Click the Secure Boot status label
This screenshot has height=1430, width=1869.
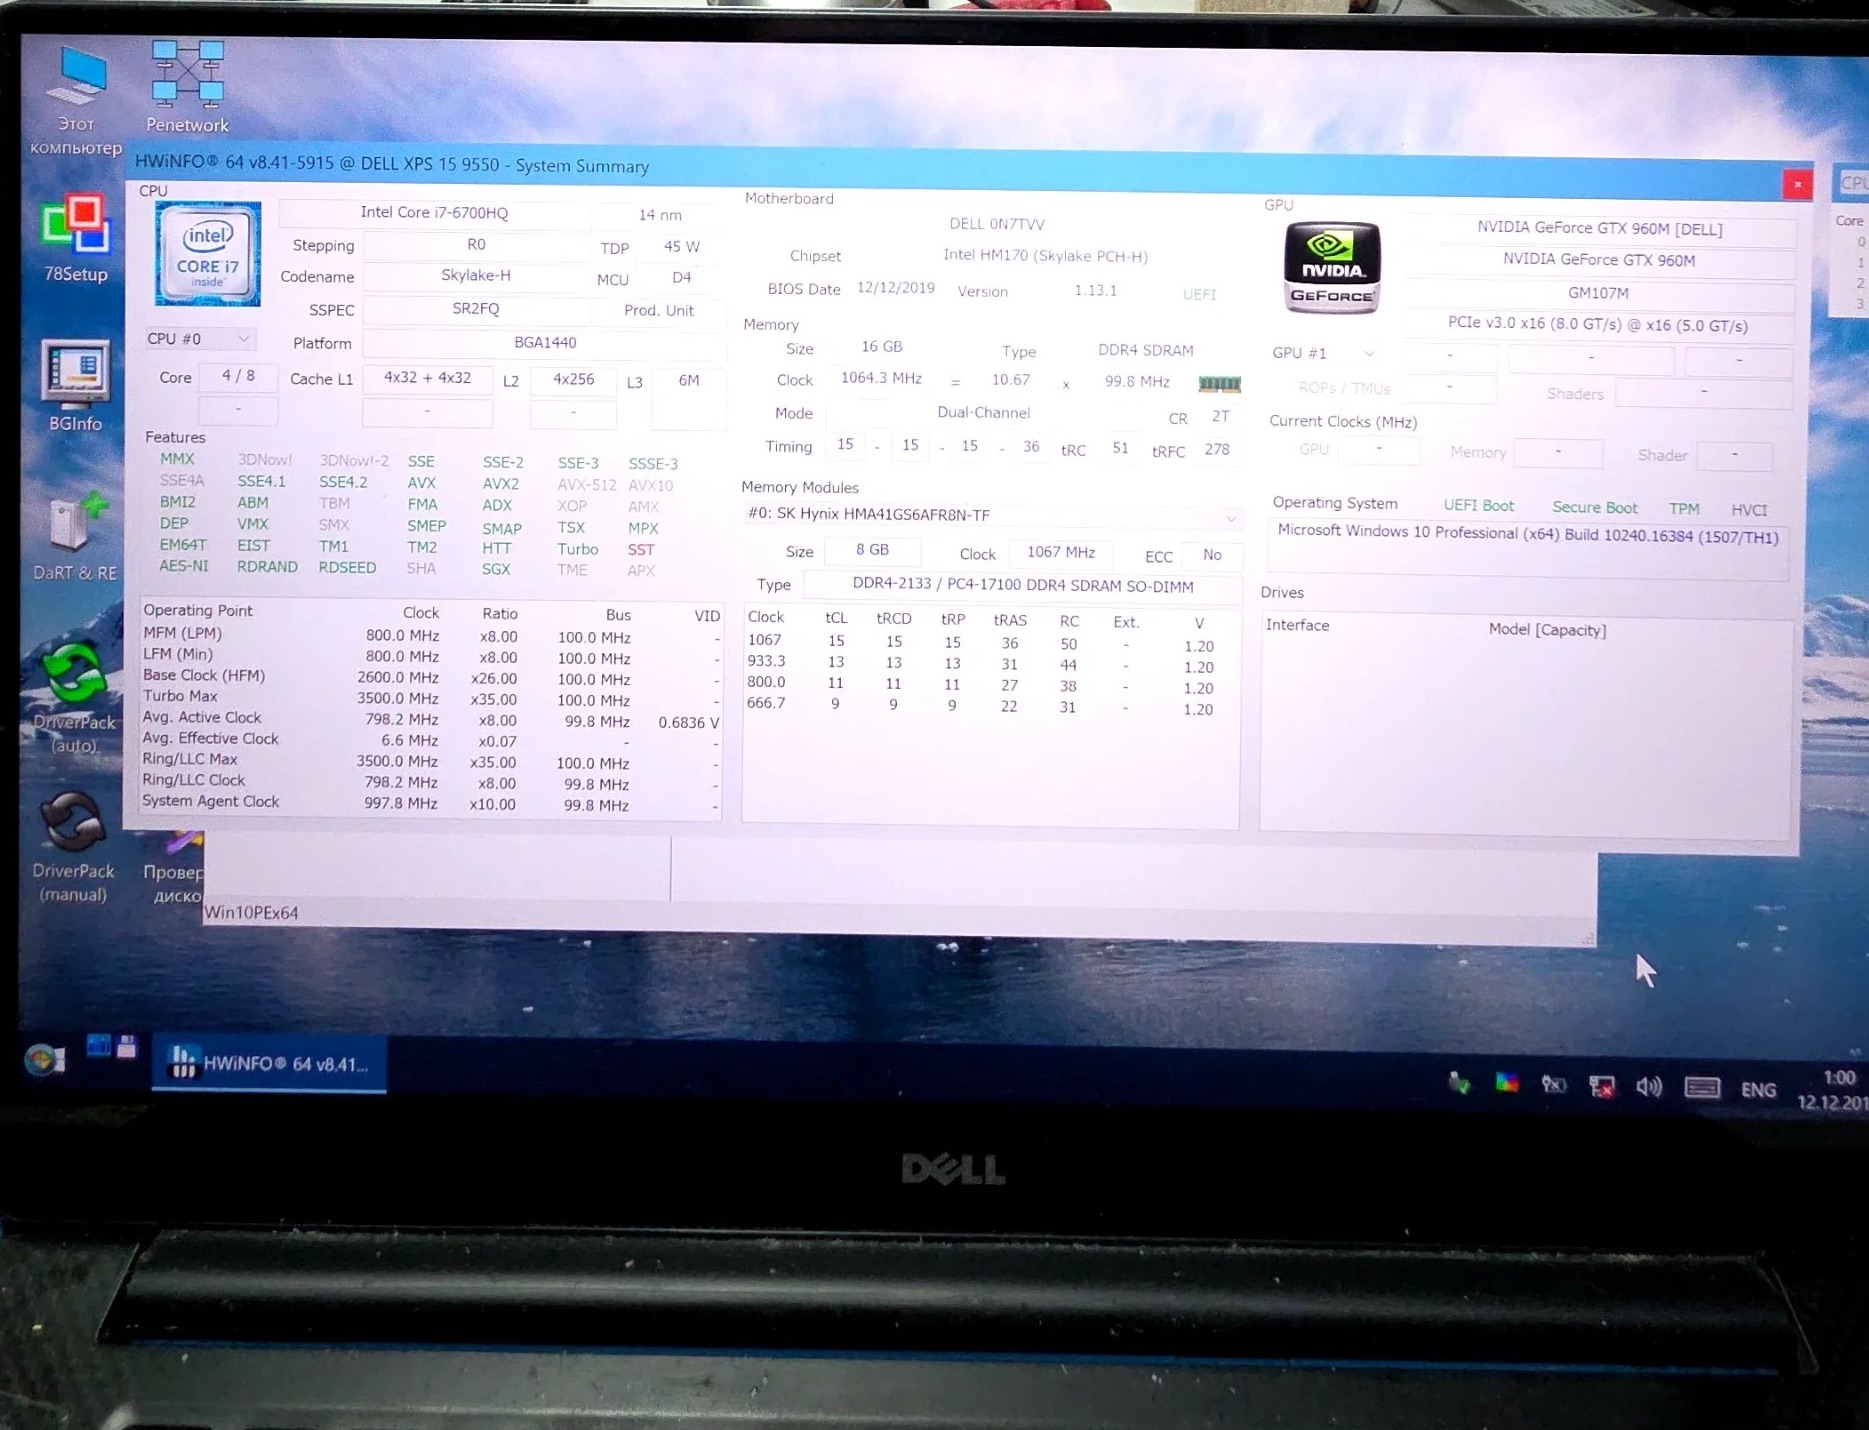point(1594,508)
